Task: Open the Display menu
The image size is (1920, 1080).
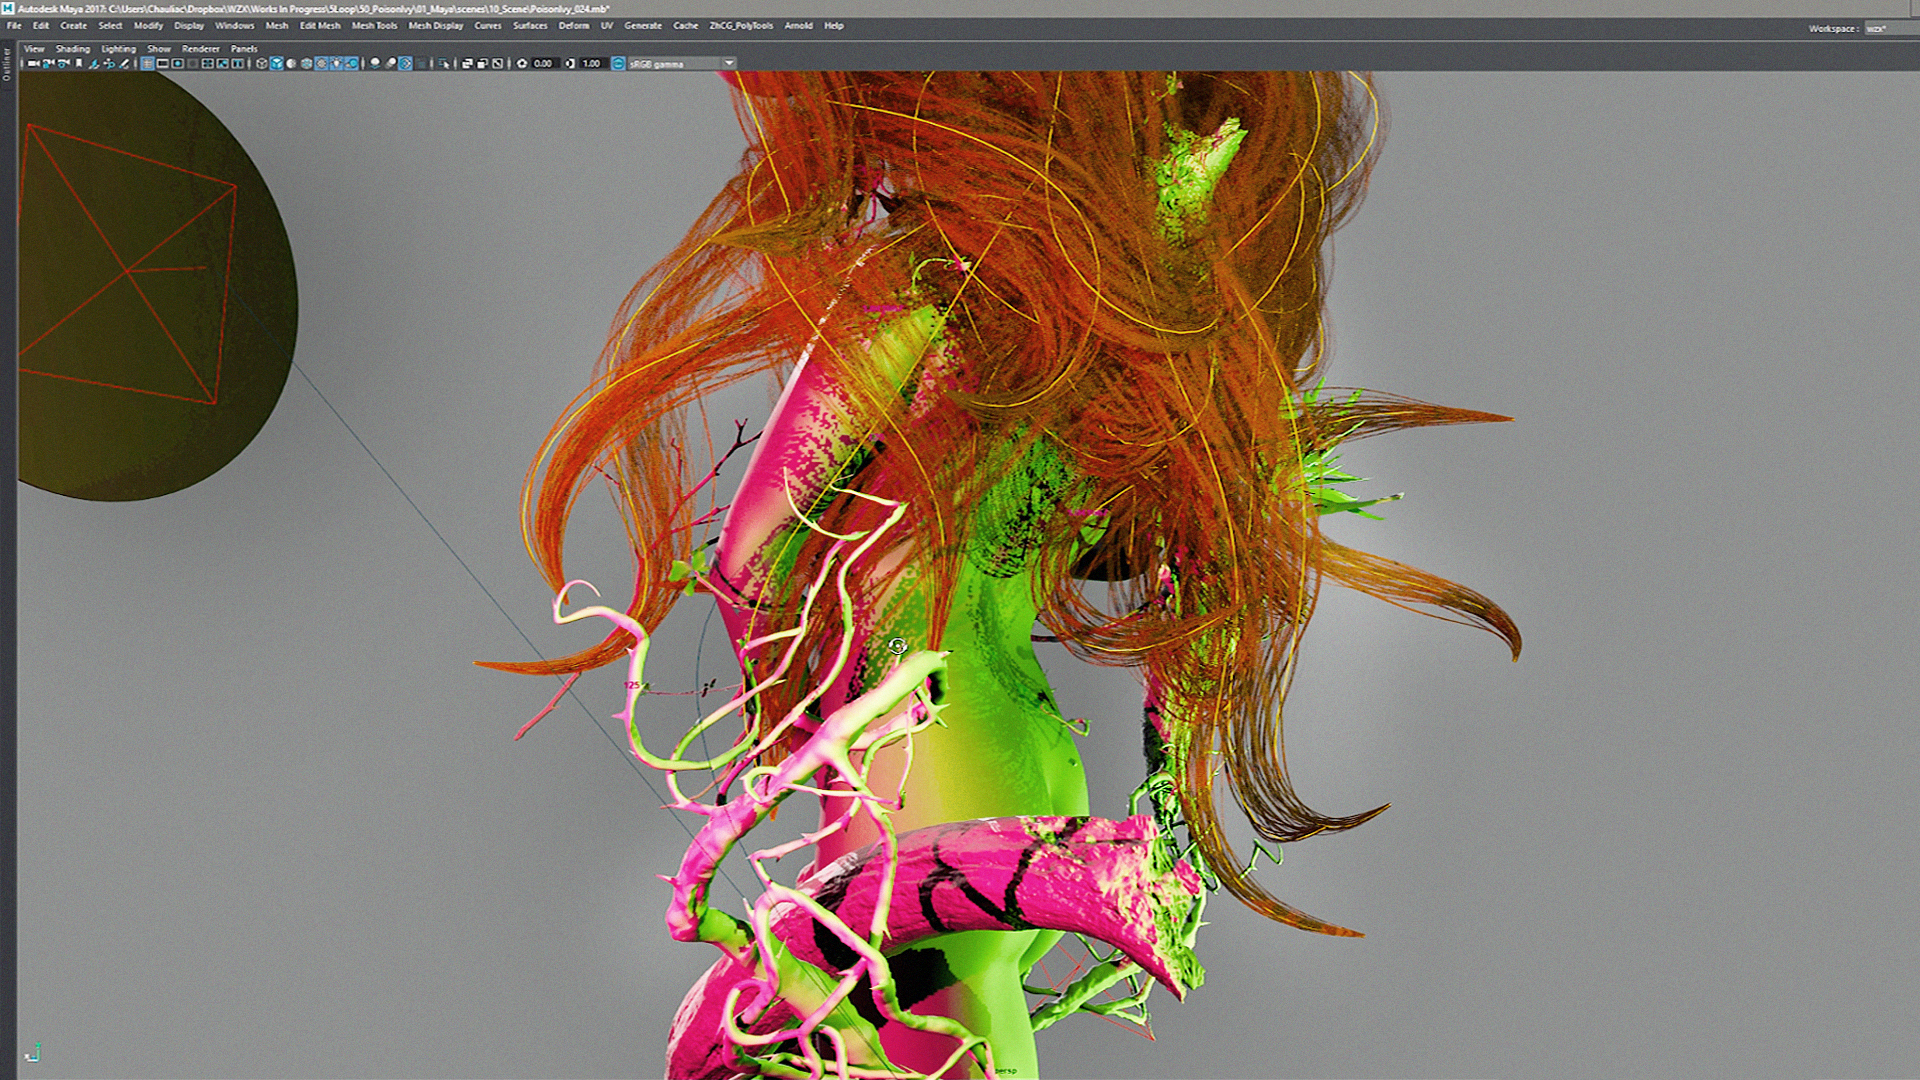Action: click(x=189, y=26)
